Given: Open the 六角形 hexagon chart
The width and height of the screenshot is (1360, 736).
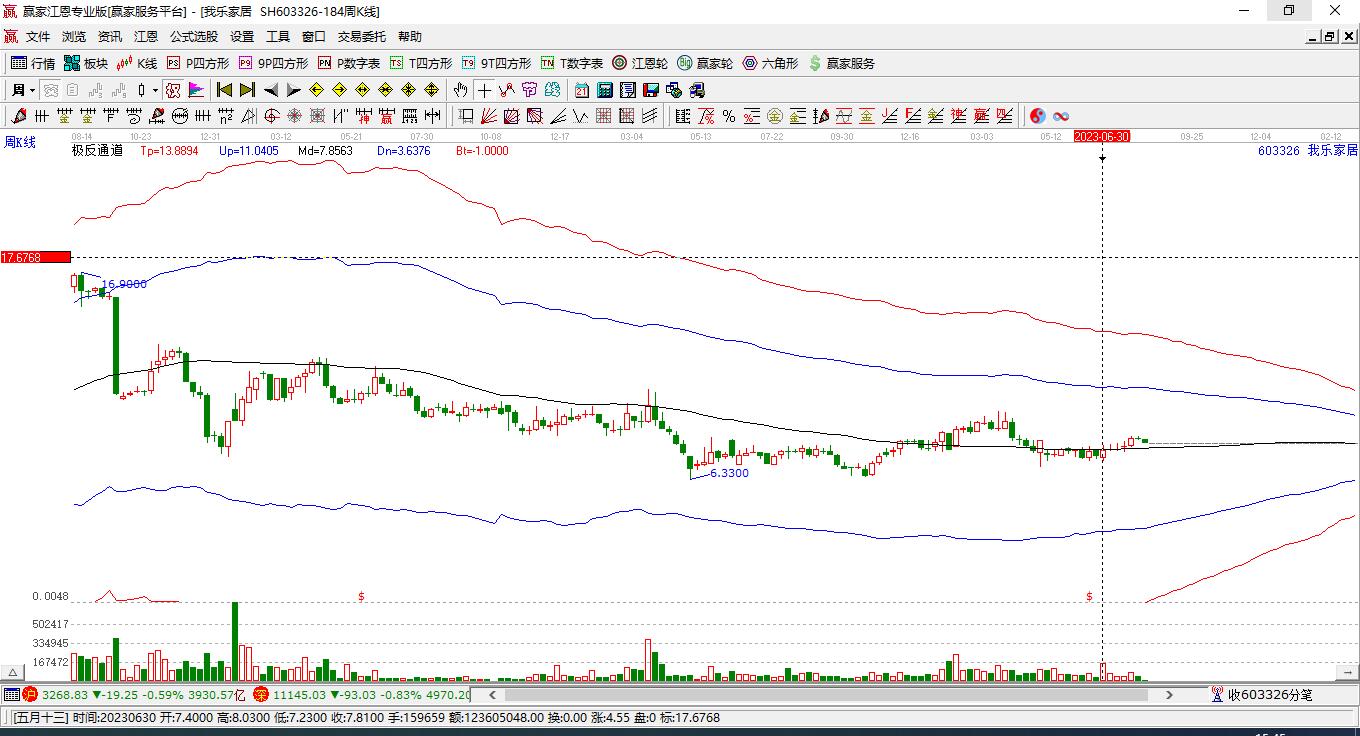Looking at the screenshot, I should (770, 63).
